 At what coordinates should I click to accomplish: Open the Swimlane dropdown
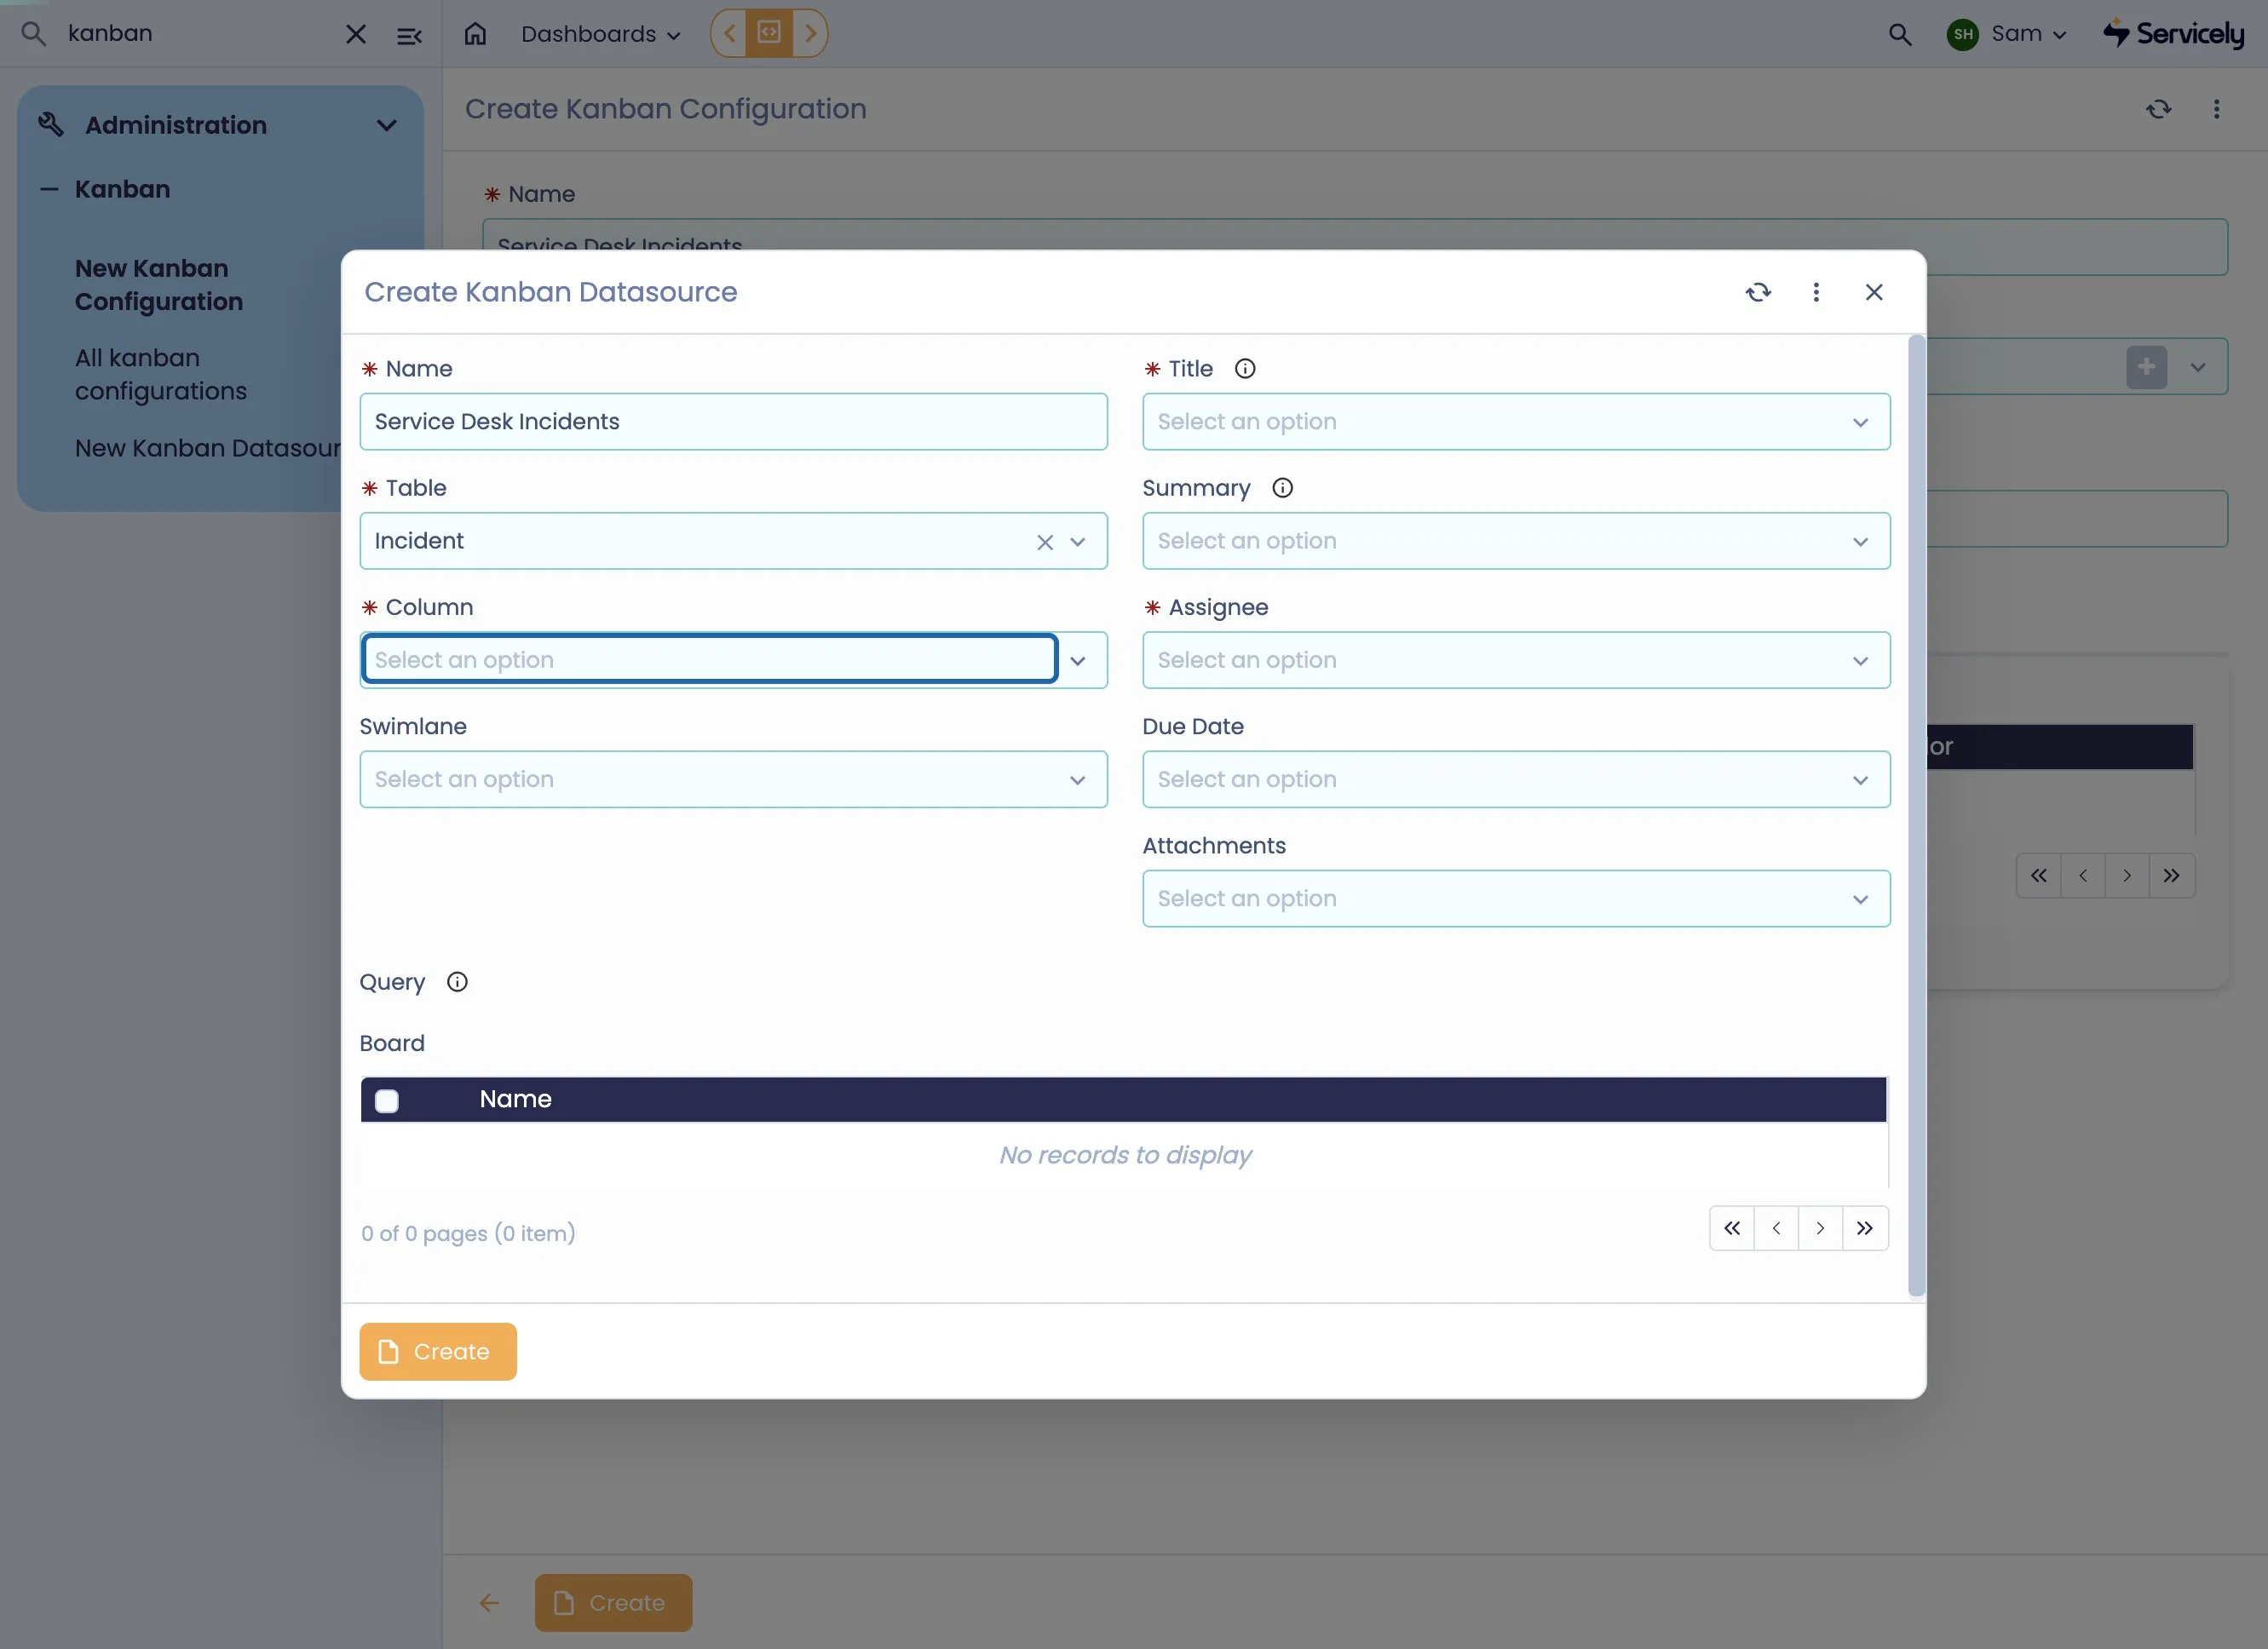click(x=733, y=780)
